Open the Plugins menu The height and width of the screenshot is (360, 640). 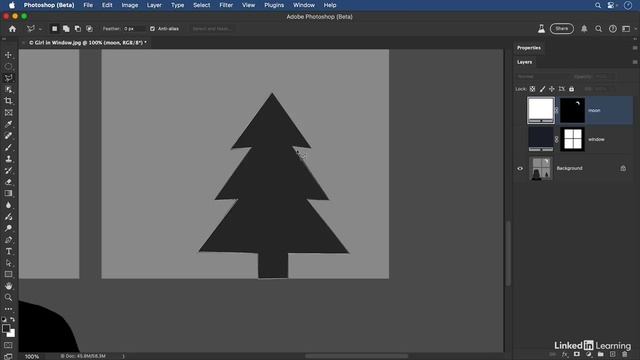click(273, 5)
